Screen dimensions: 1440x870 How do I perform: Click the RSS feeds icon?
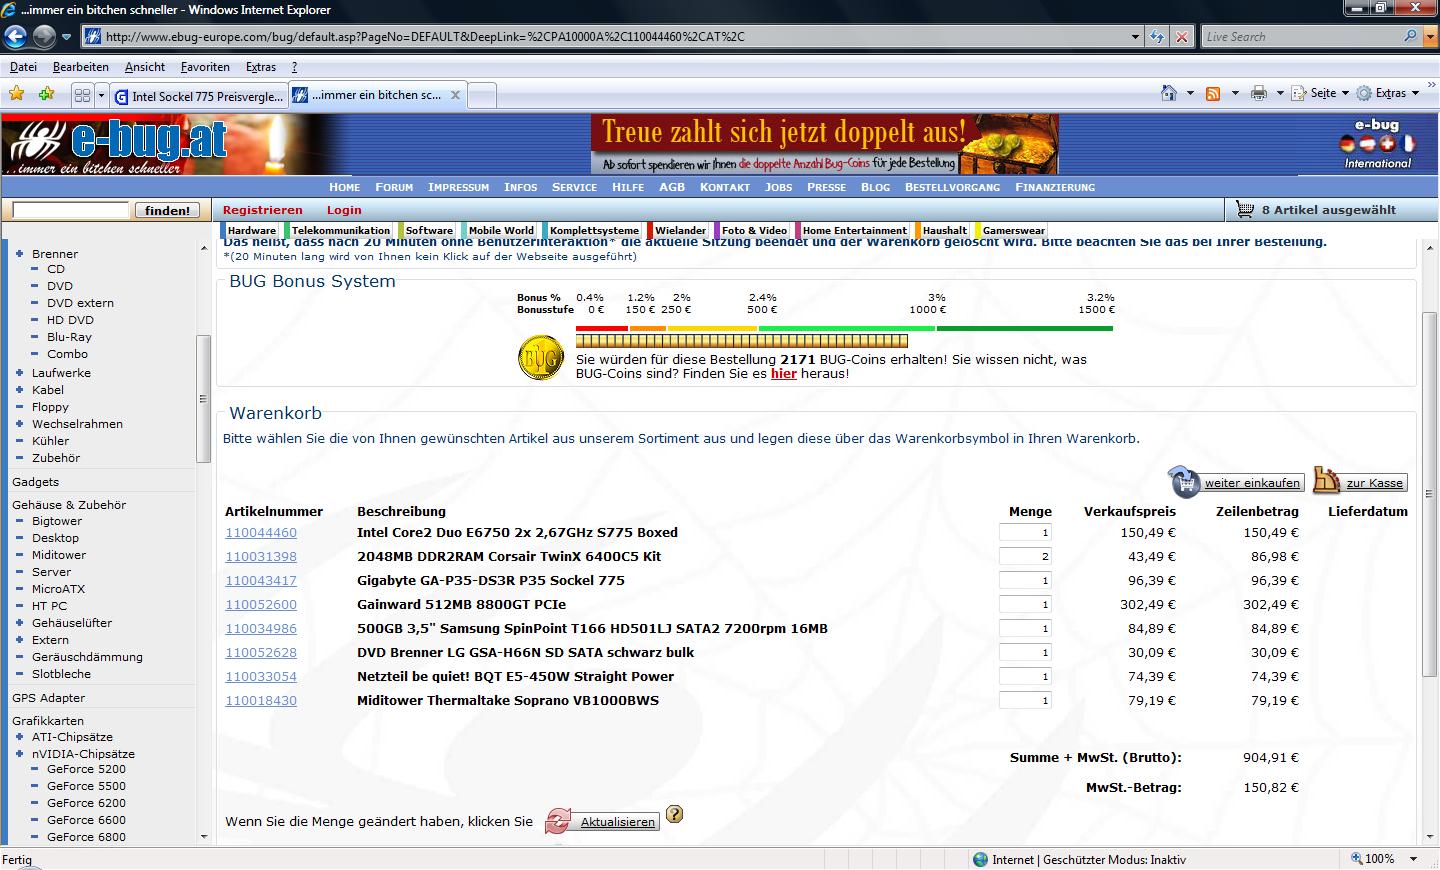click(1213, 93)
